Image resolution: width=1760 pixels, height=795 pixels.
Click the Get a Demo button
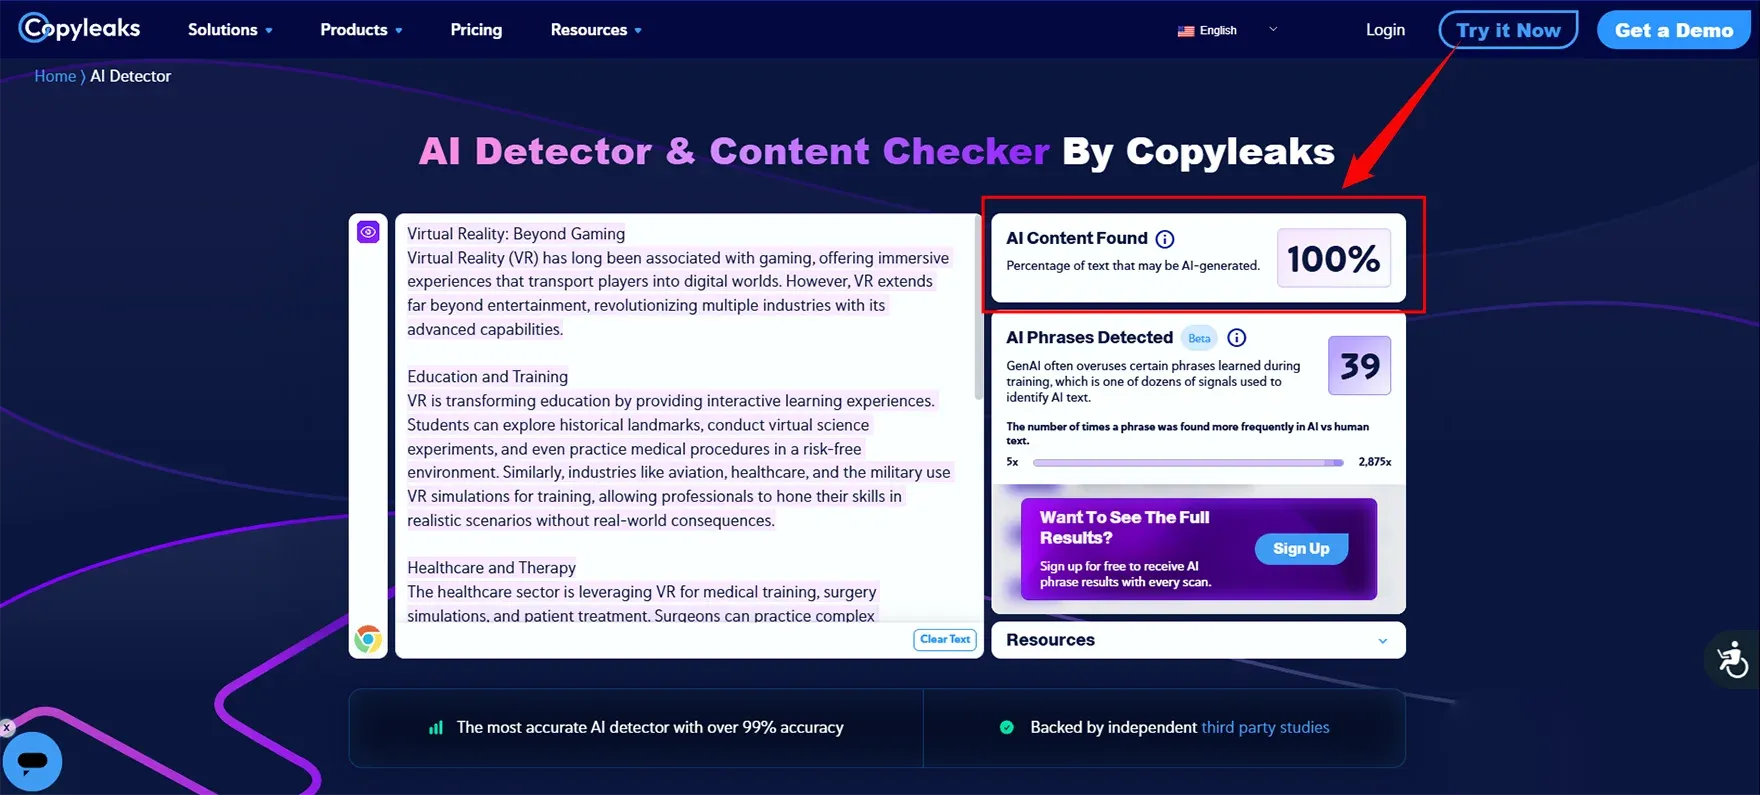click(x=1673, y=30)
